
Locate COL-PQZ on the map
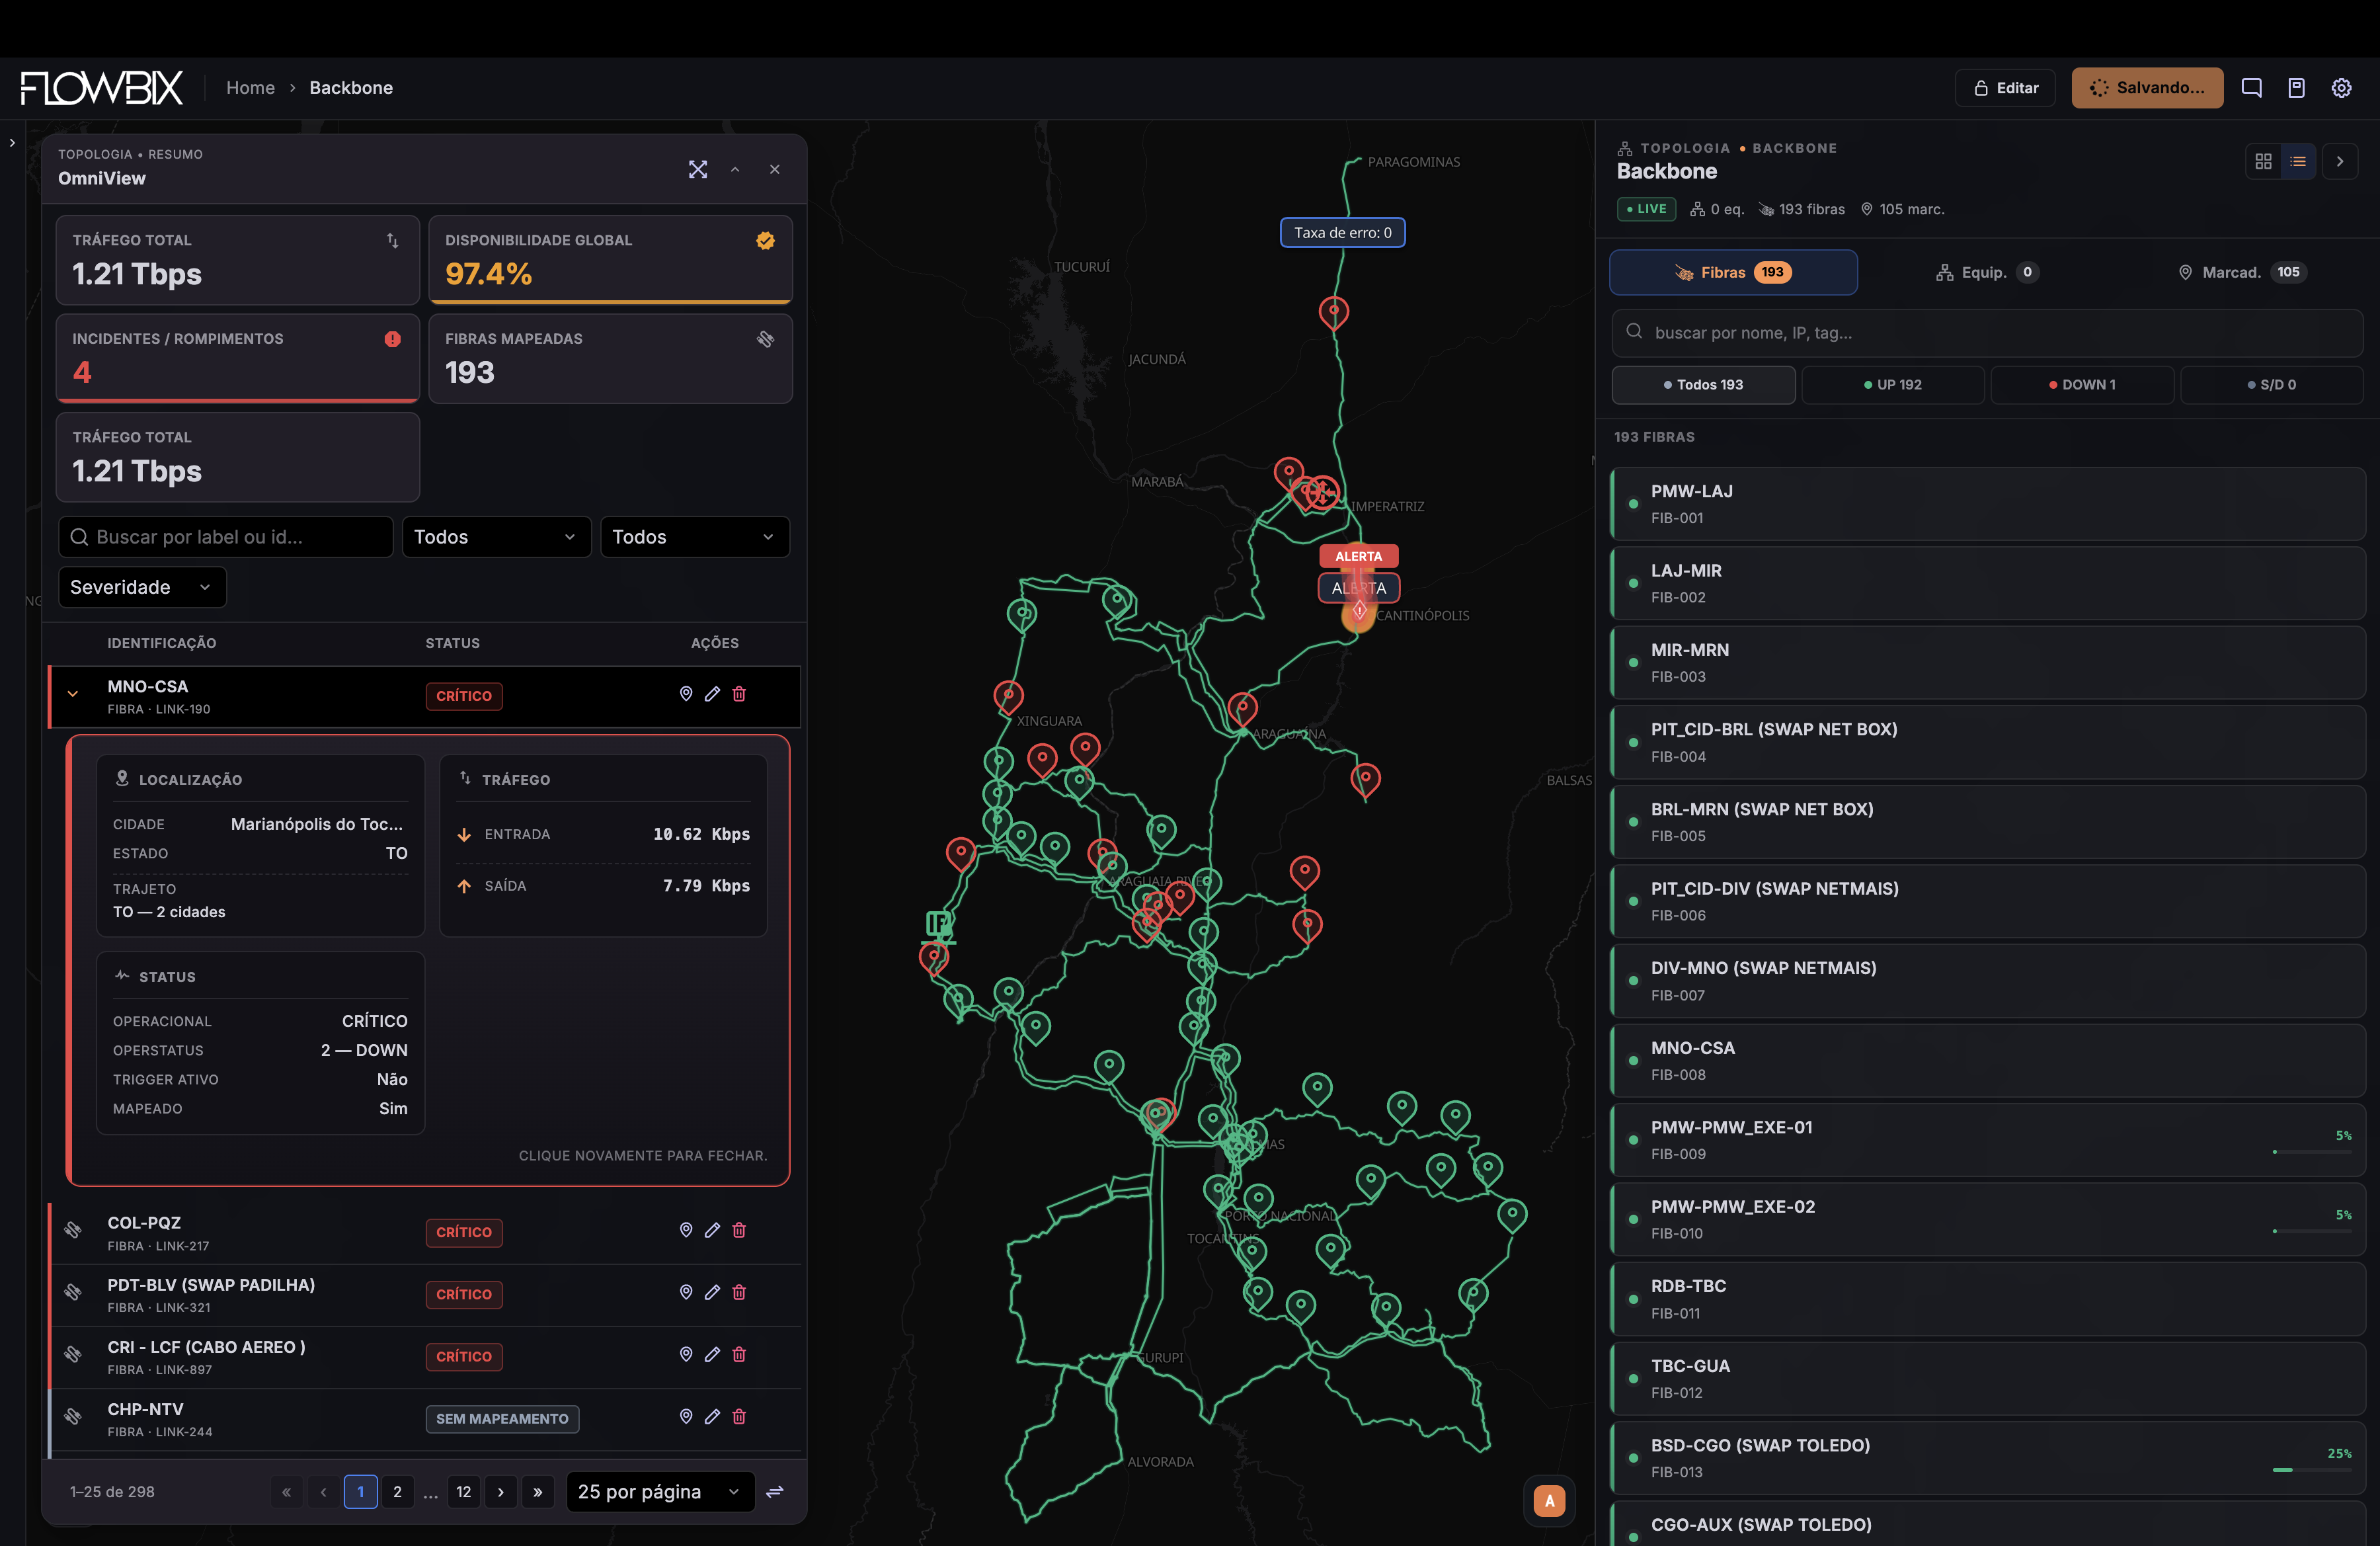[686, 1230]
